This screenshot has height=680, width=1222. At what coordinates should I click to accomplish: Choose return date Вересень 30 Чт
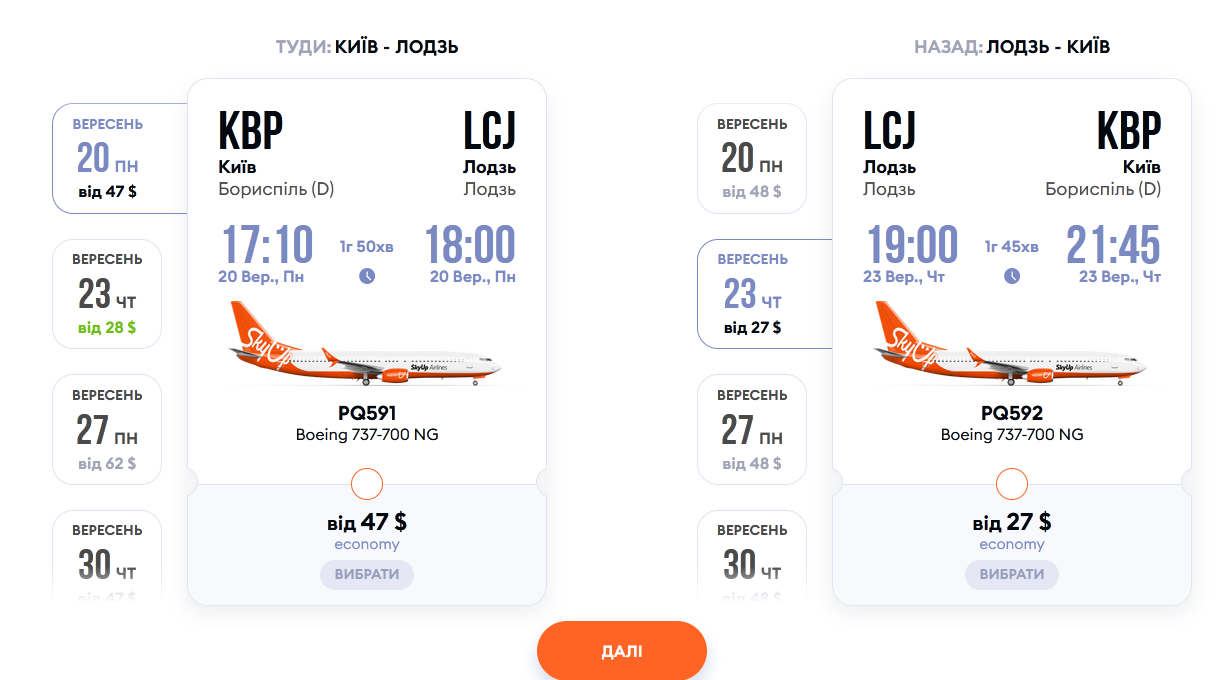(752, 555)
